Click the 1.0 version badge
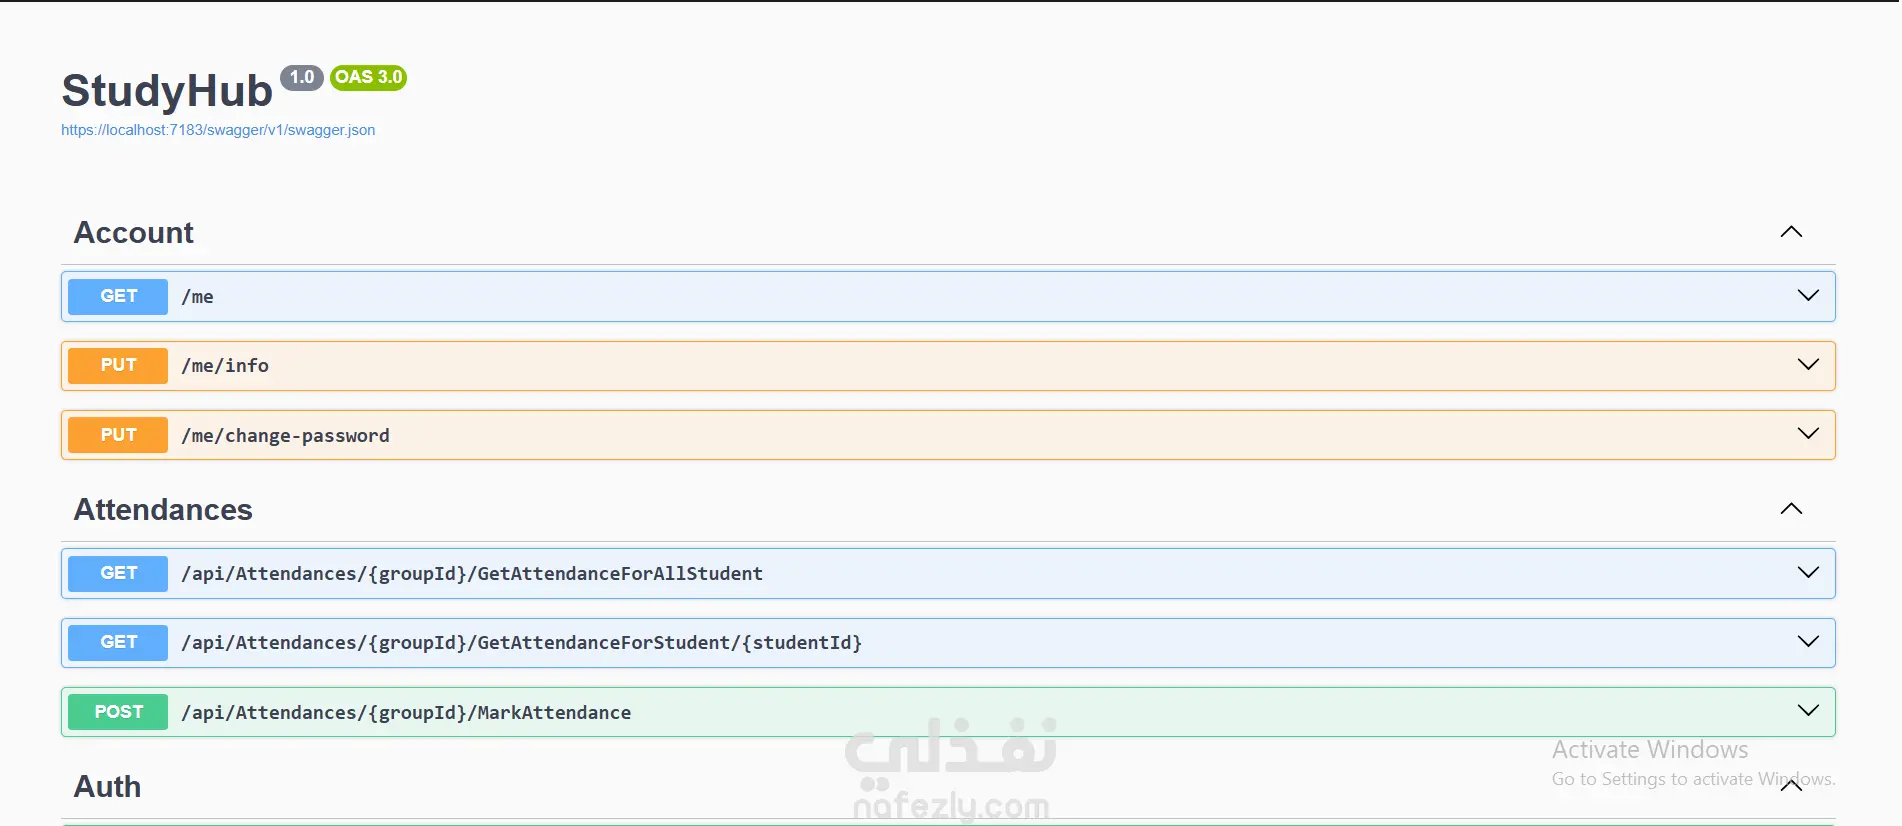Image resolution: width=1902 pixels, height=826 pixels. pyautogui.click(x=302, y=78)
